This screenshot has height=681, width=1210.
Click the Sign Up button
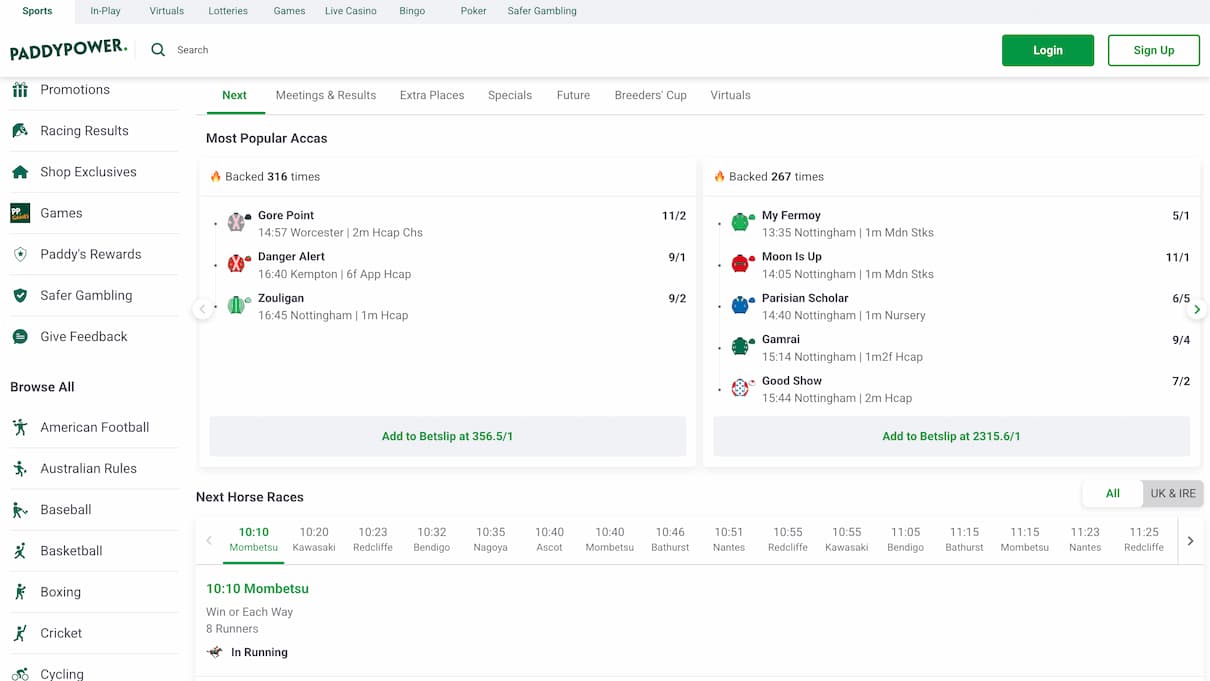[1154, 50]
